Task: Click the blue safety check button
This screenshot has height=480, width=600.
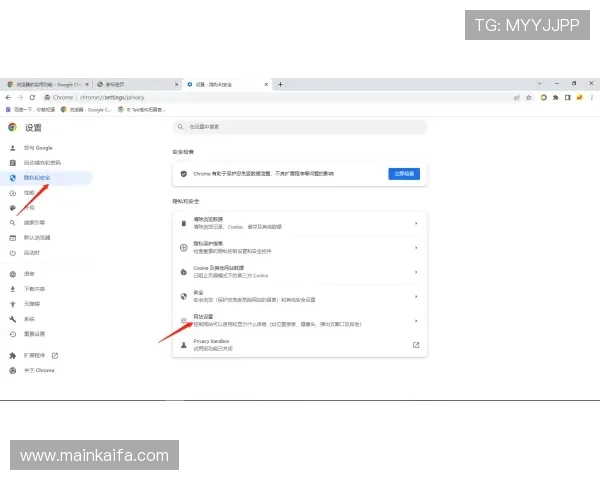Action: point(404,174)
